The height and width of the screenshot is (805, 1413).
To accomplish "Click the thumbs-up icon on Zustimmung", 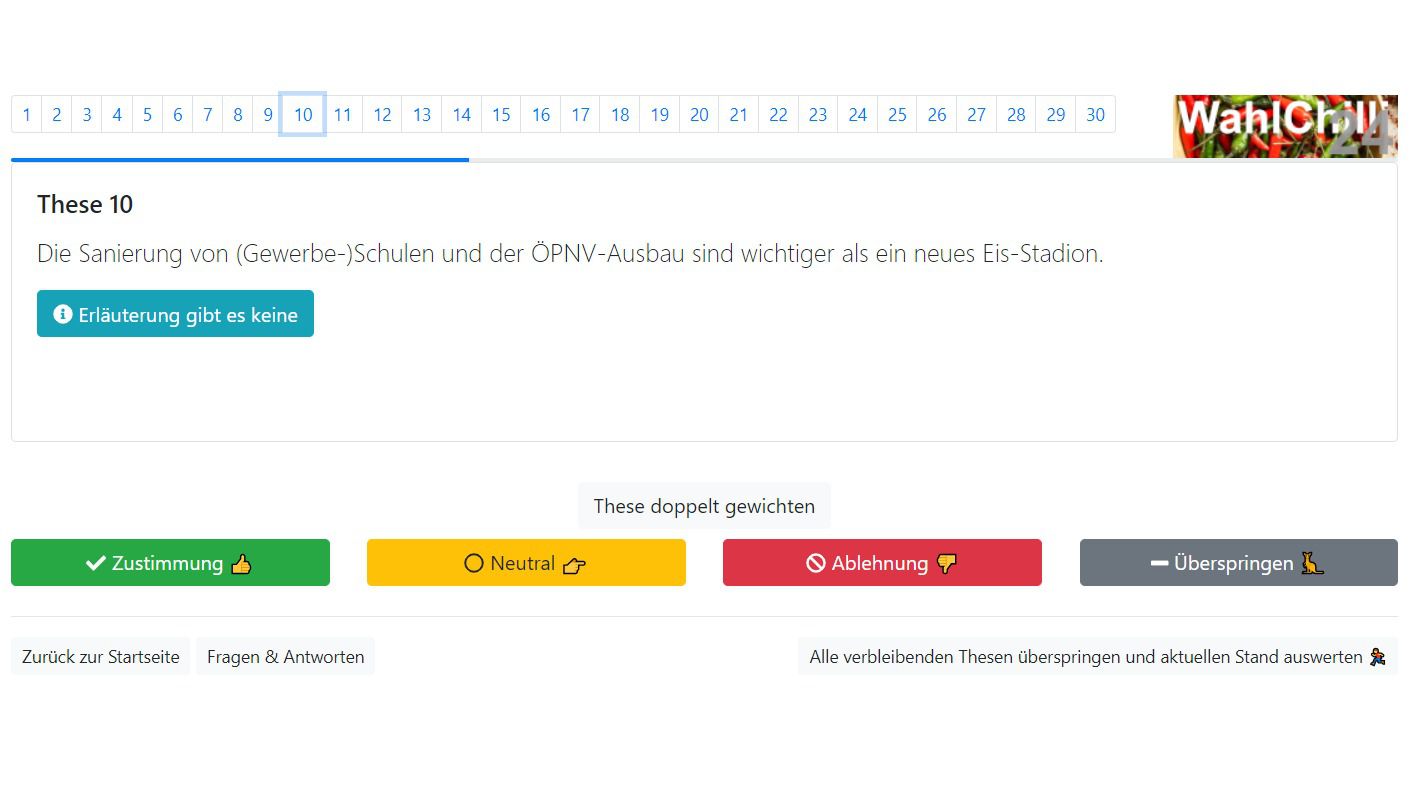I will [241, 564].
